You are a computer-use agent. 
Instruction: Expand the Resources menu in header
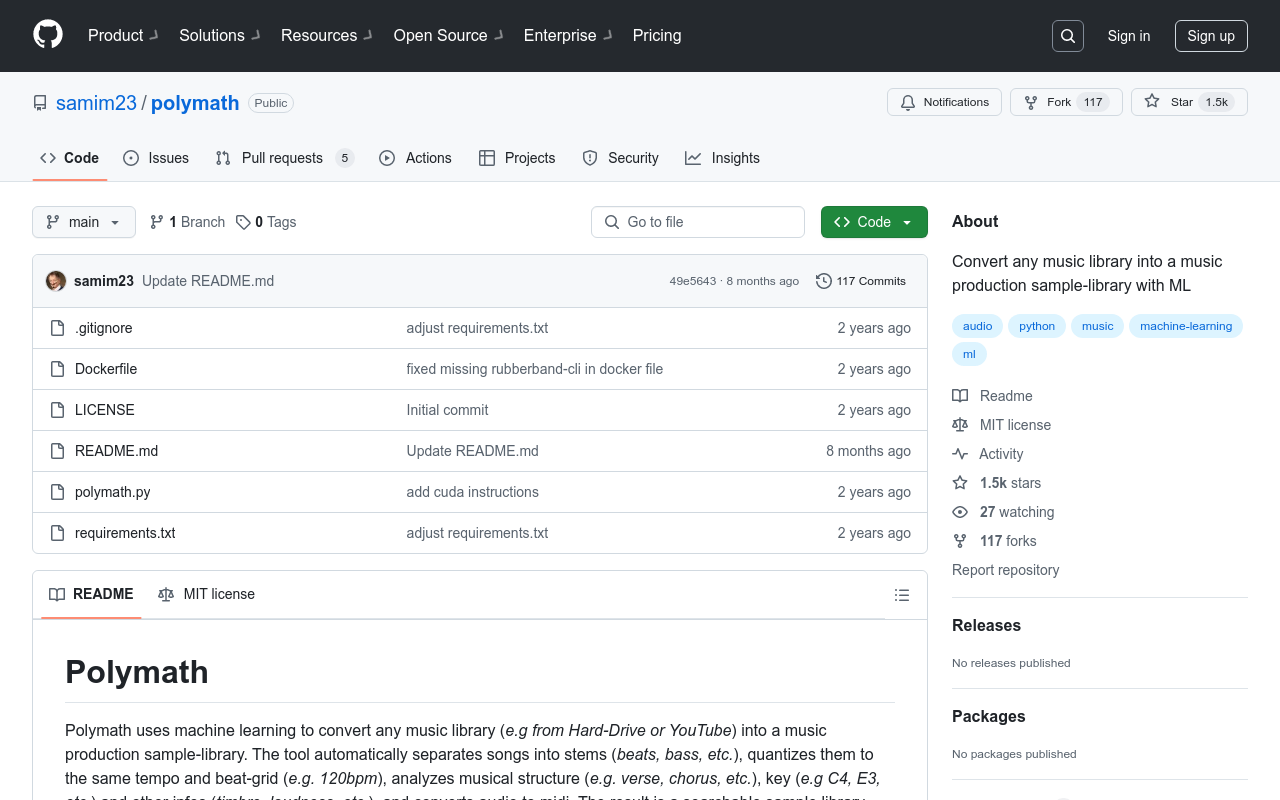coord(327,35)
